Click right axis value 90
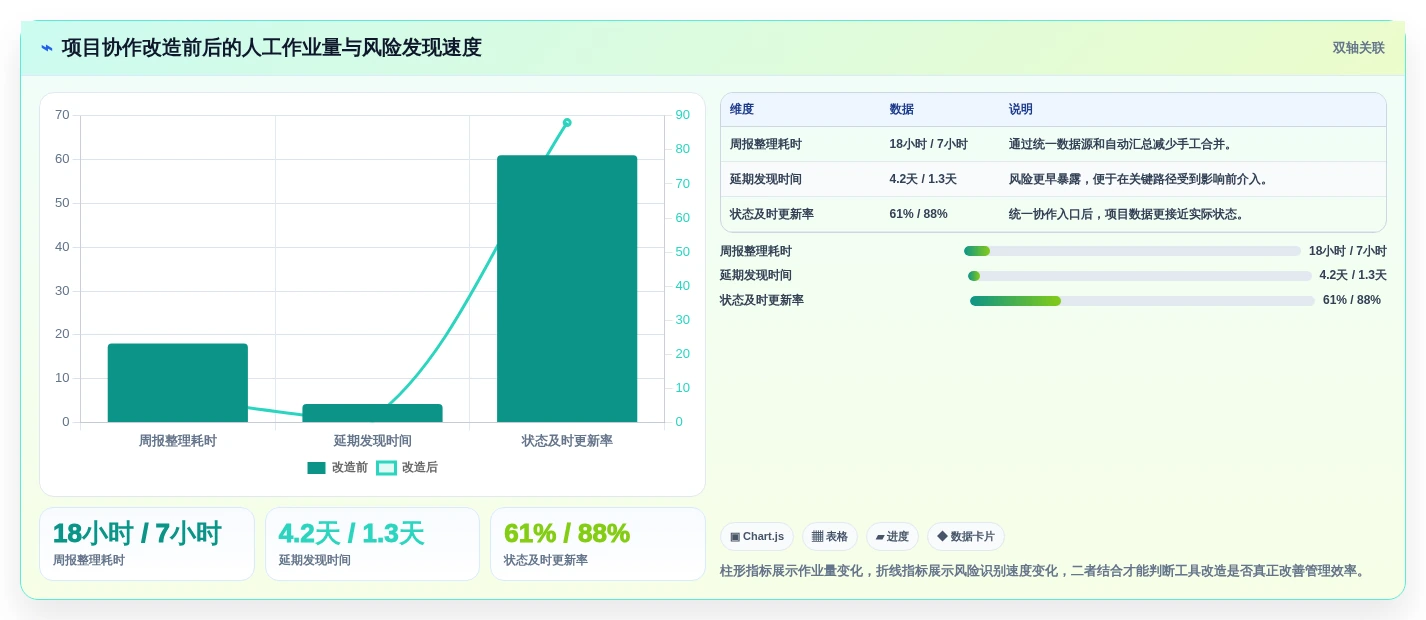1426x620 pixels. tap(683, 115)
